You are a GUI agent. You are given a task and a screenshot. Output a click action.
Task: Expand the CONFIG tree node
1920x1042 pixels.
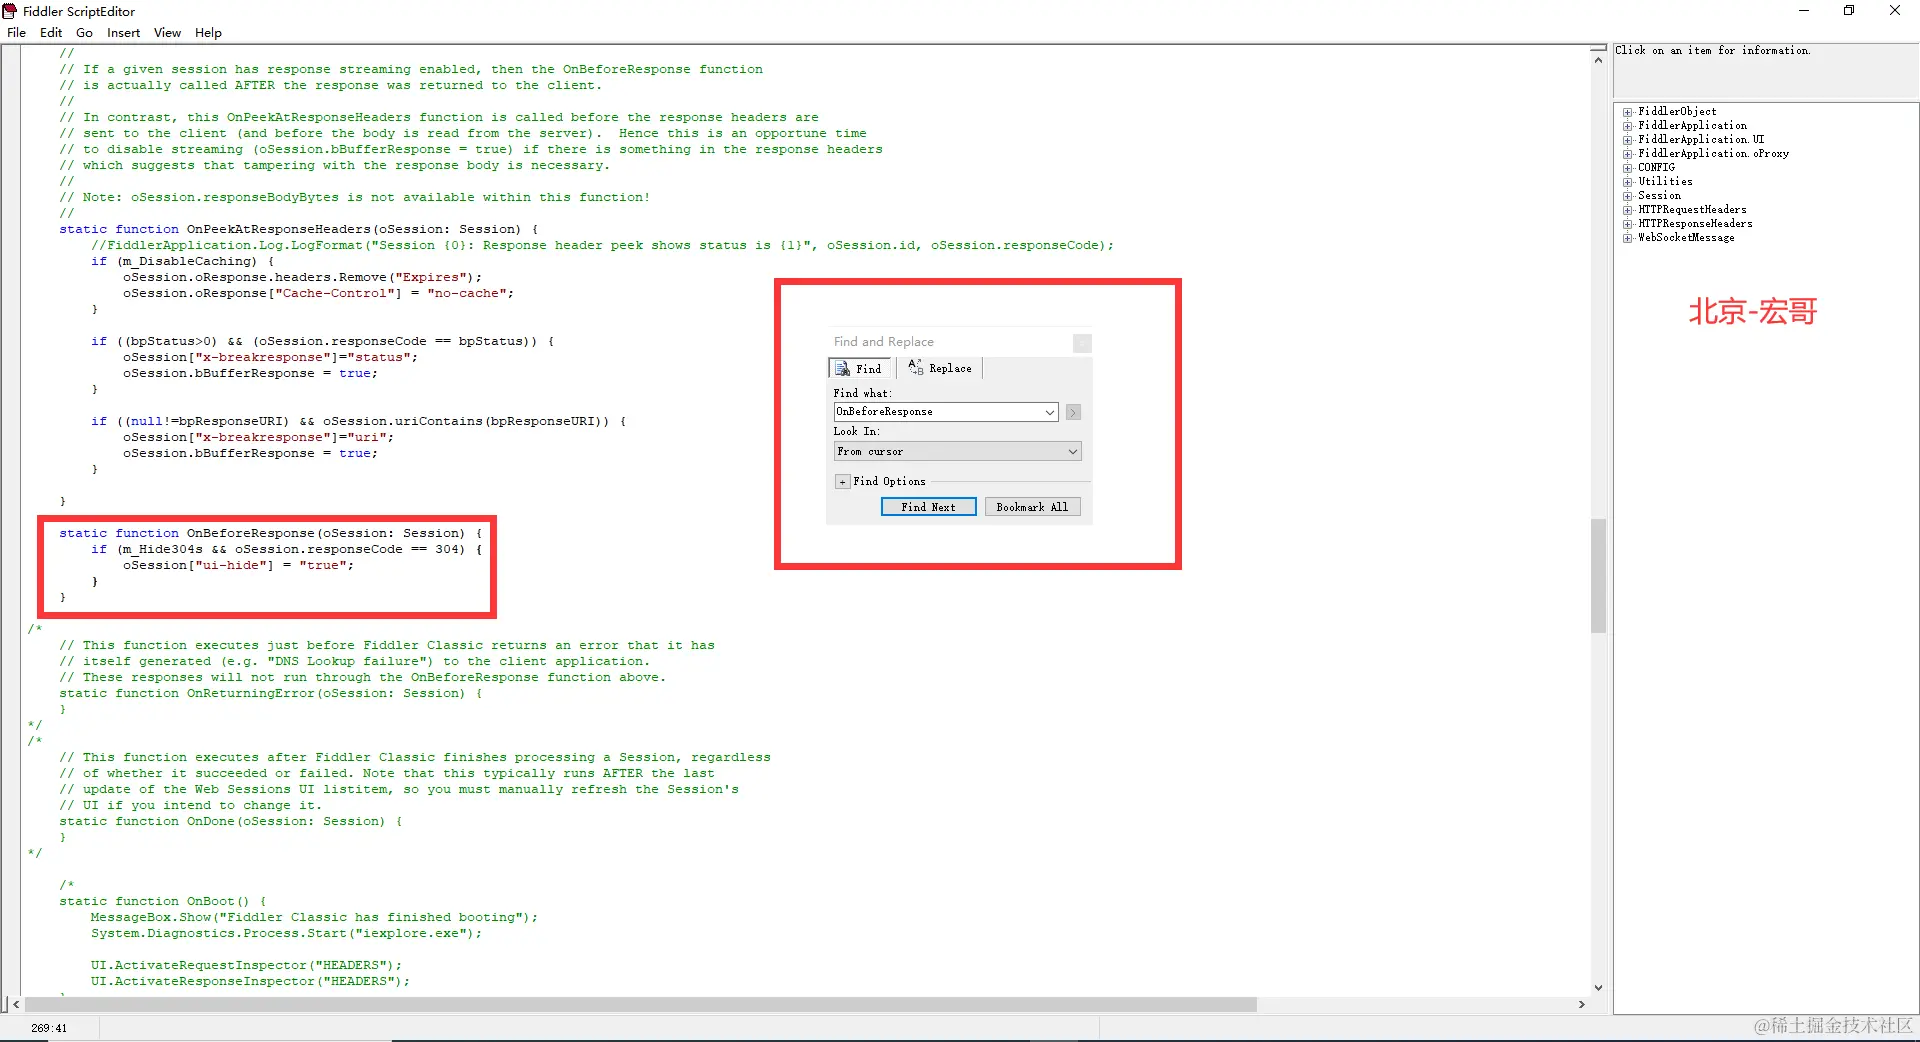pyautogui.click(x=1628, y=168)
